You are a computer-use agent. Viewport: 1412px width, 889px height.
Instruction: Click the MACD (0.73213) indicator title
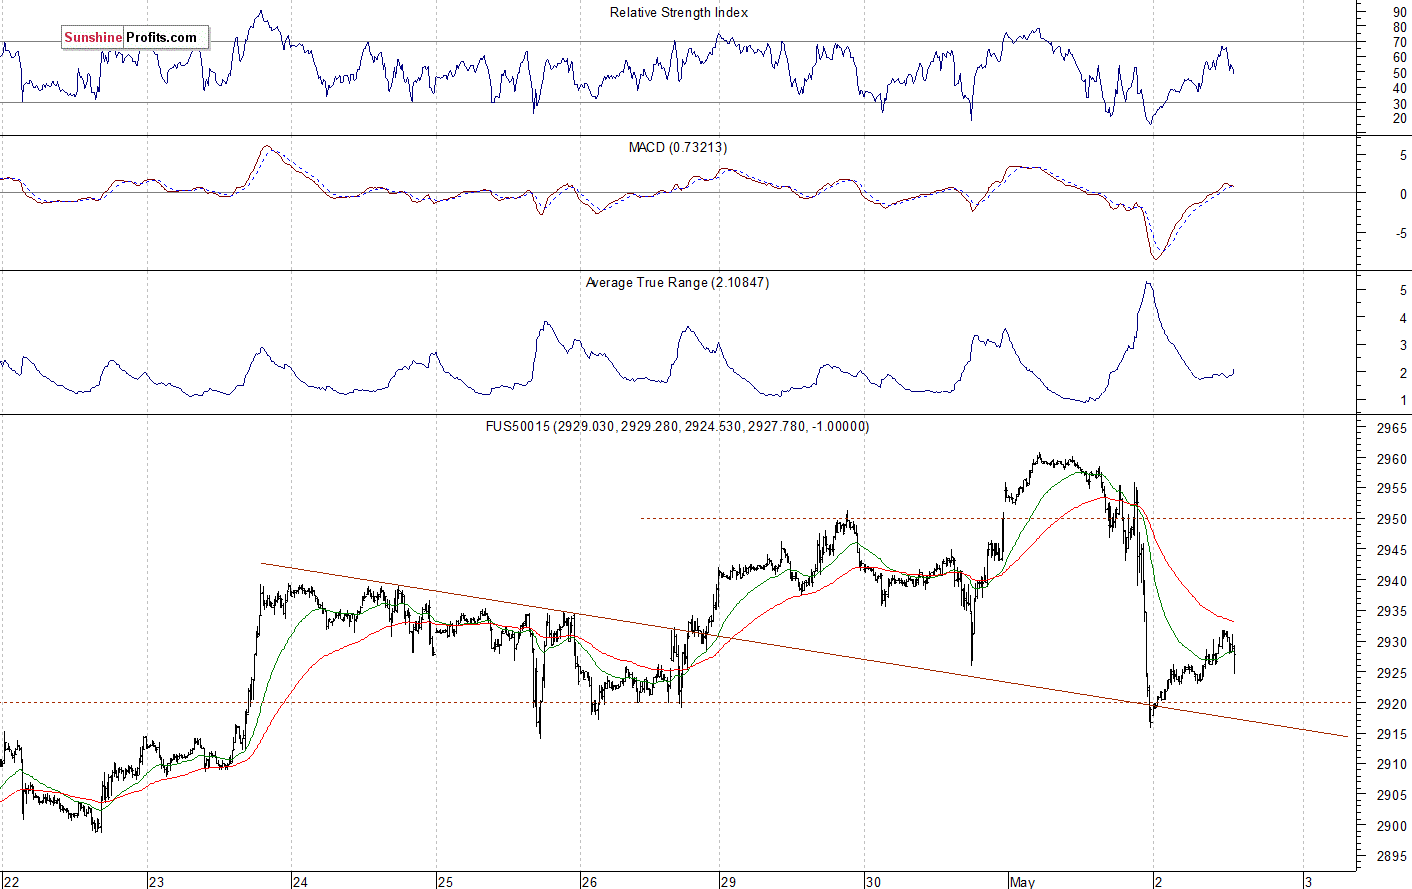coord(678,147)
